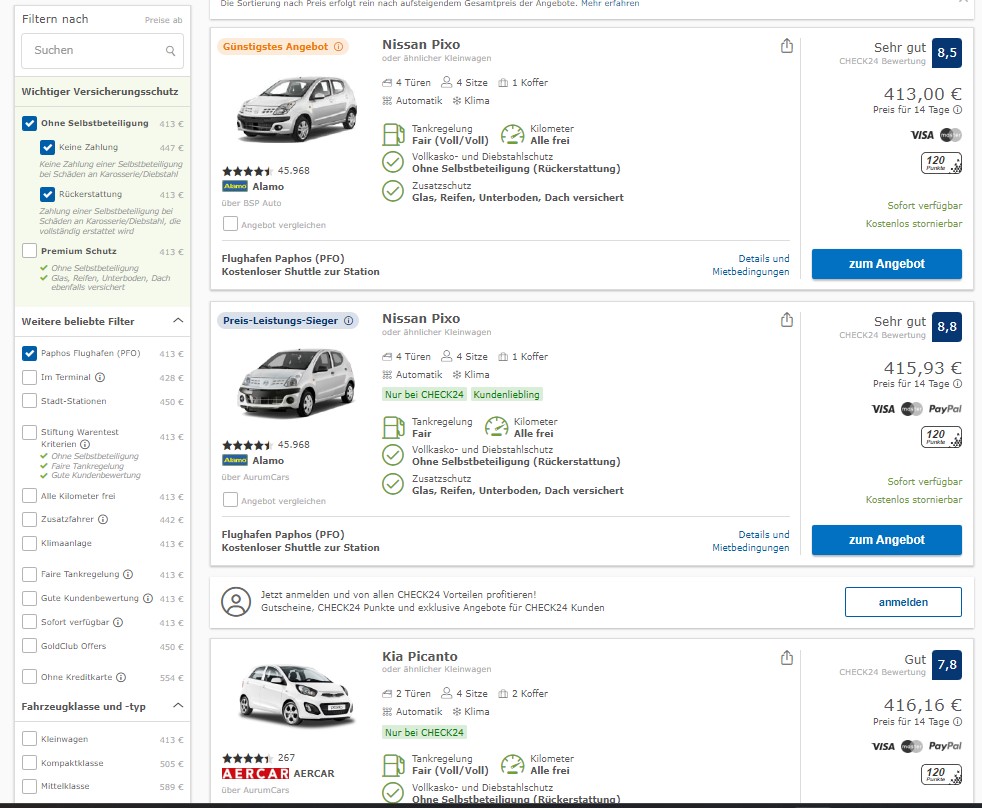Viewport: 982px width, 808px height.
Task: Check Kleinwagen vehicle class
Action: pyautogui.click(x=29, y=739)
